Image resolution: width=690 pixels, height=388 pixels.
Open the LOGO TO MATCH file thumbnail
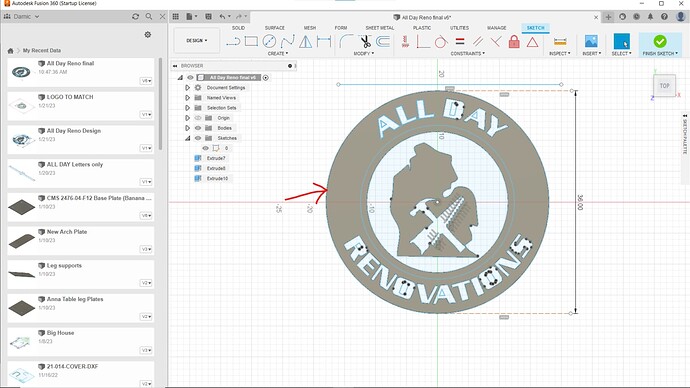coord(21,106)
